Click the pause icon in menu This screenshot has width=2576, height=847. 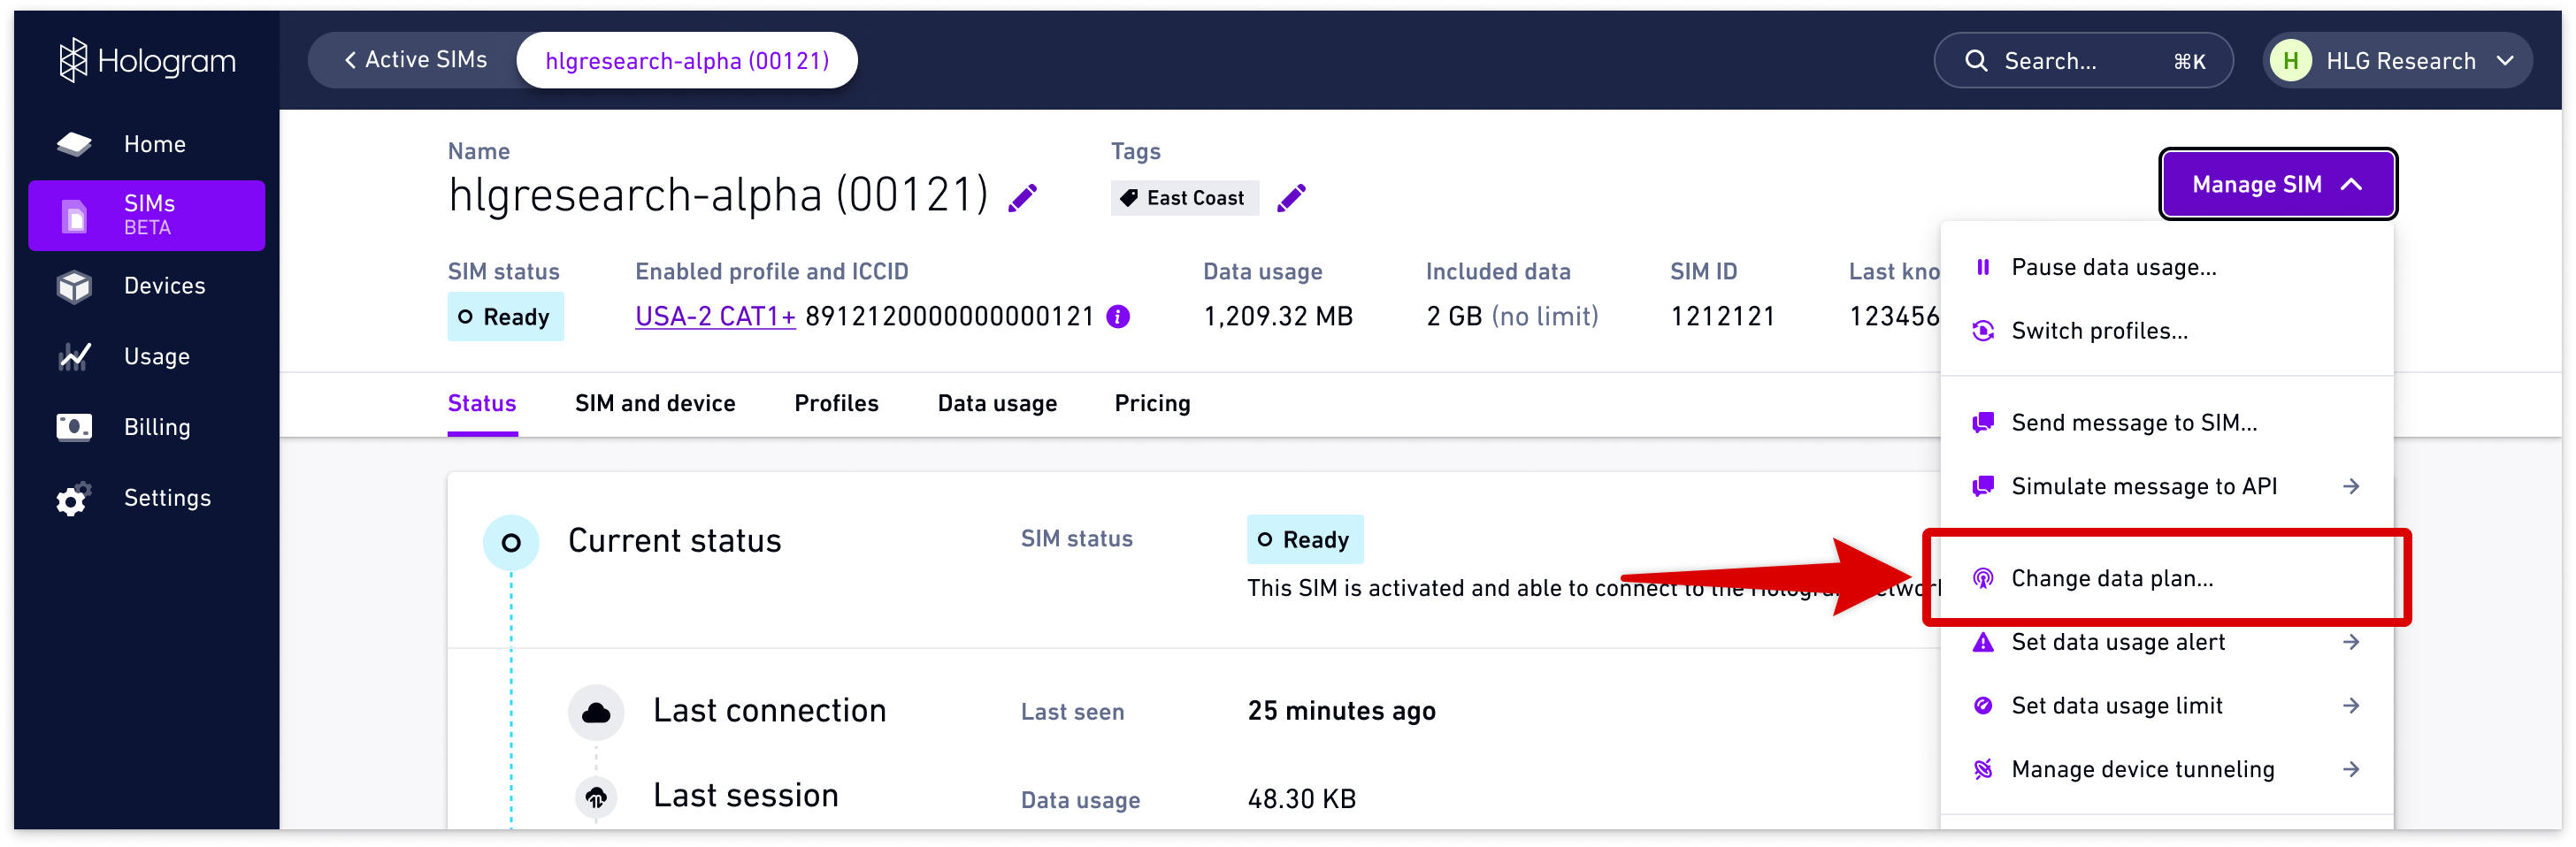click(1983, 267)
